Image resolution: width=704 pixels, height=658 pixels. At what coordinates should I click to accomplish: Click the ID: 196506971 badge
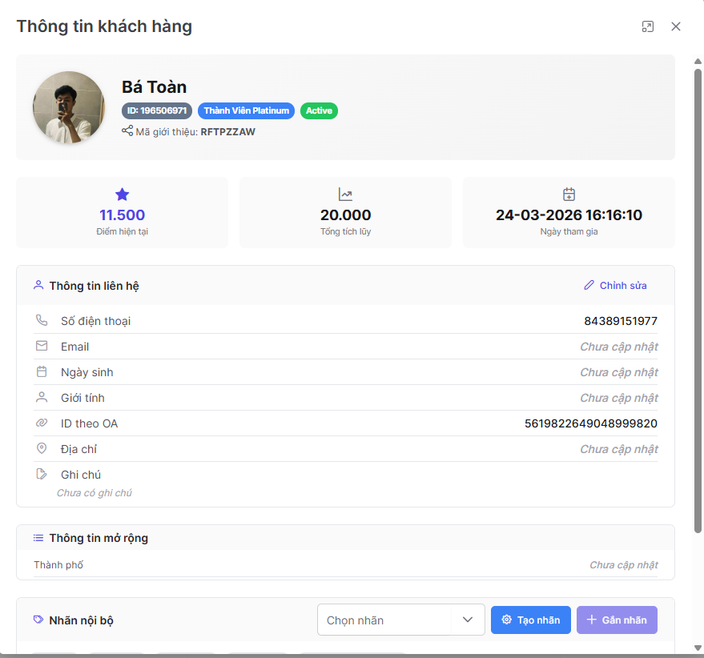(x=157, y=111)
